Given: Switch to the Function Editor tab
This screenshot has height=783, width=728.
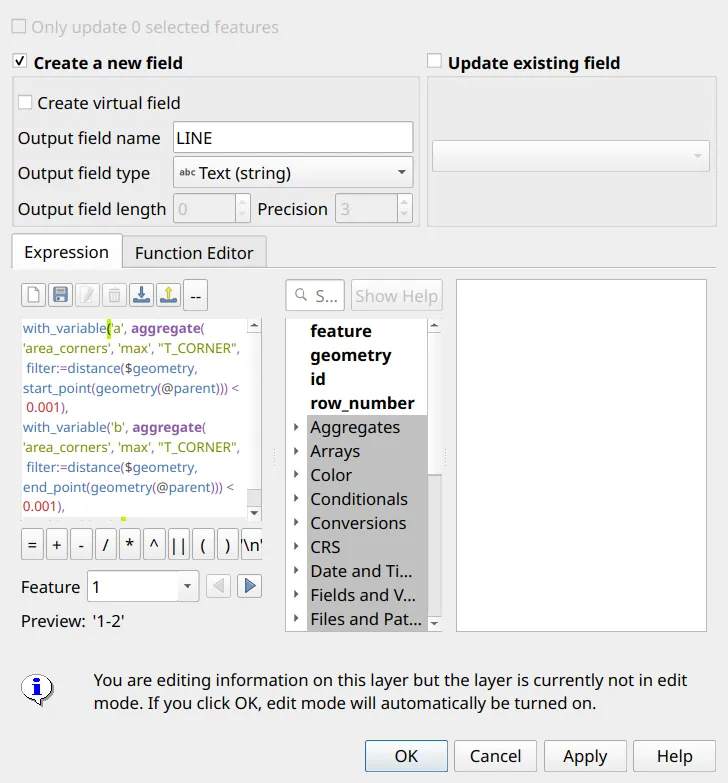Looking at the screenshot, I should (x=194, y=253).
